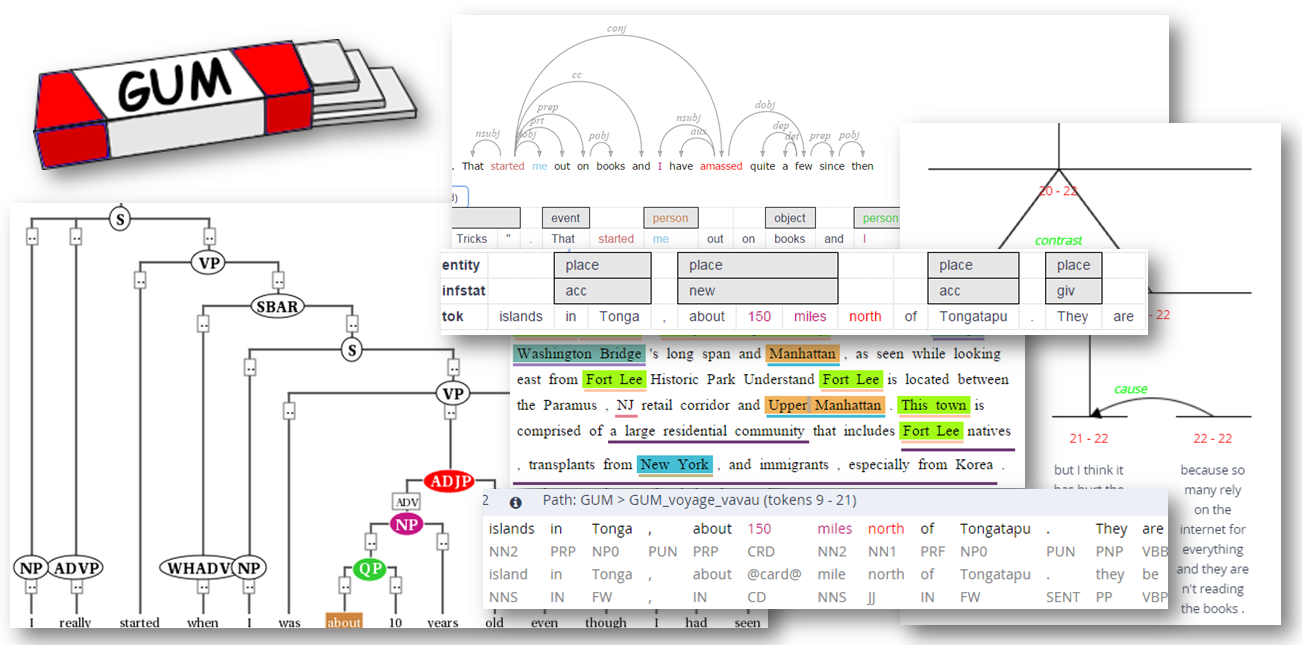Click the red '21 - 22' span label
Viewport: 1302px width, 645px height.
click(1089, 438)
